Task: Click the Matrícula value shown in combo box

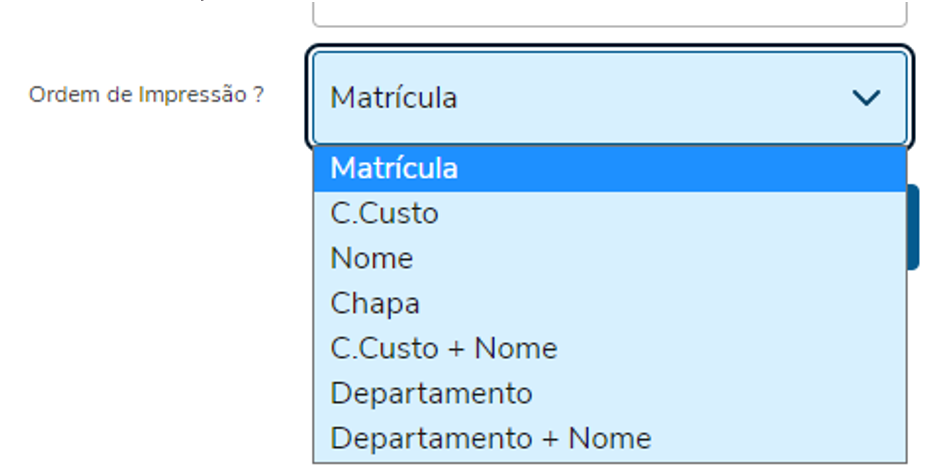Action: pyautogui.click(x=394, y=98)
